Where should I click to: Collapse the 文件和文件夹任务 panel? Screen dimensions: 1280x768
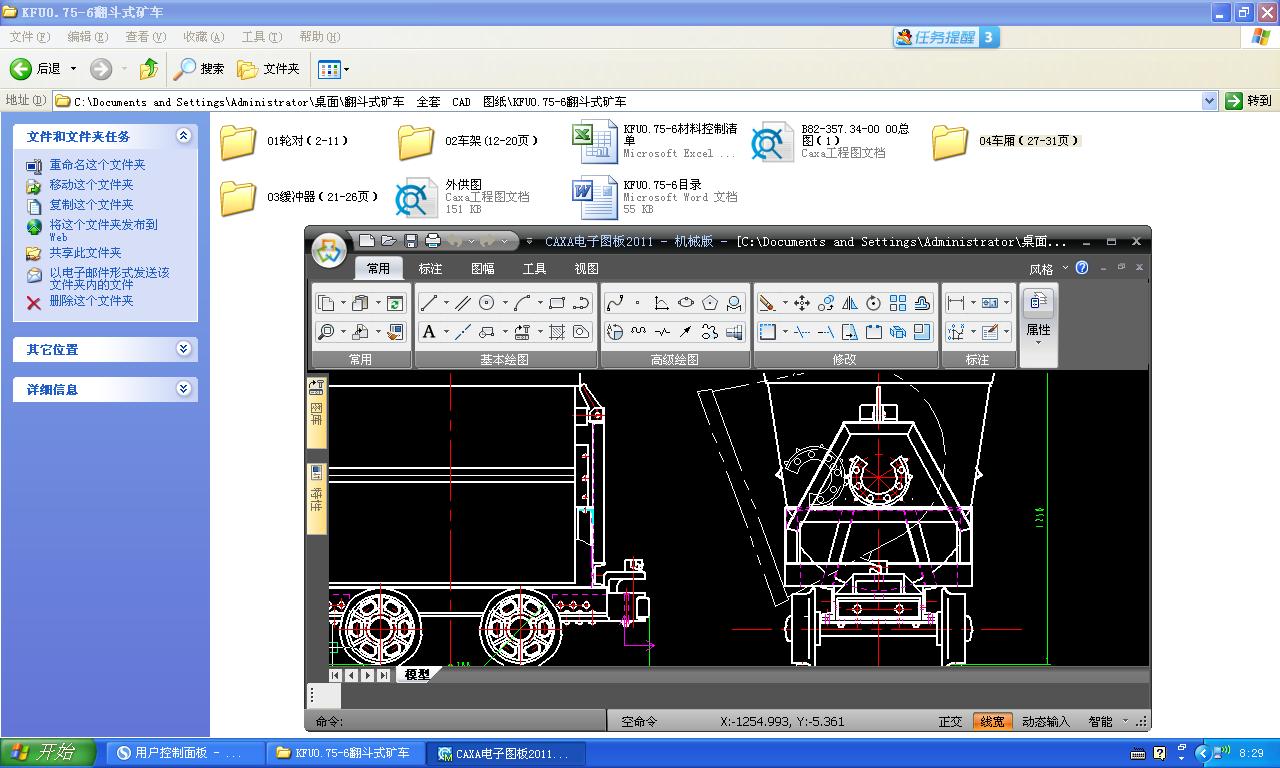pos(183,136)
